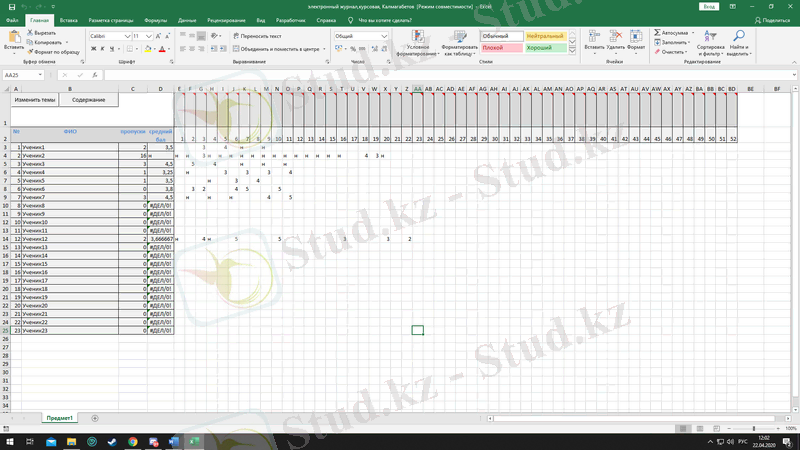800x450 pixels.
Task: Click the Содержание button
Action: click(x=89, y=100)
